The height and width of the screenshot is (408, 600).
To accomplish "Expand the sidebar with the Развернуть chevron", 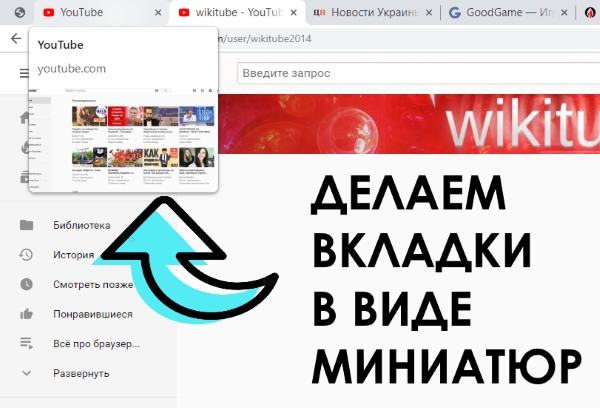I will pyautogui.click(x=26, y=374).
